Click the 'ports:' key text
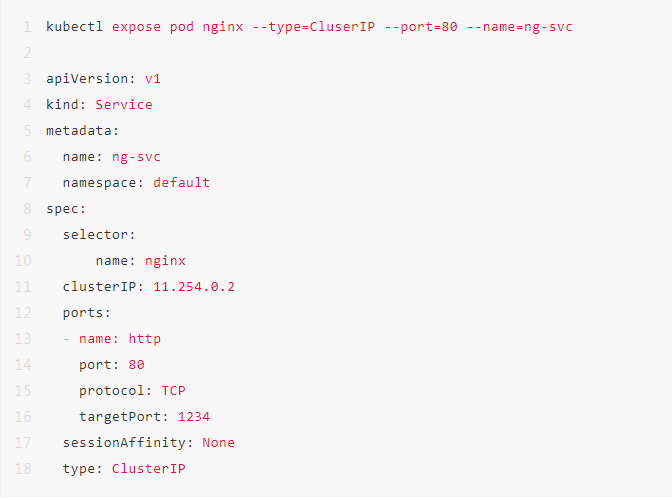 coord(86,313)
